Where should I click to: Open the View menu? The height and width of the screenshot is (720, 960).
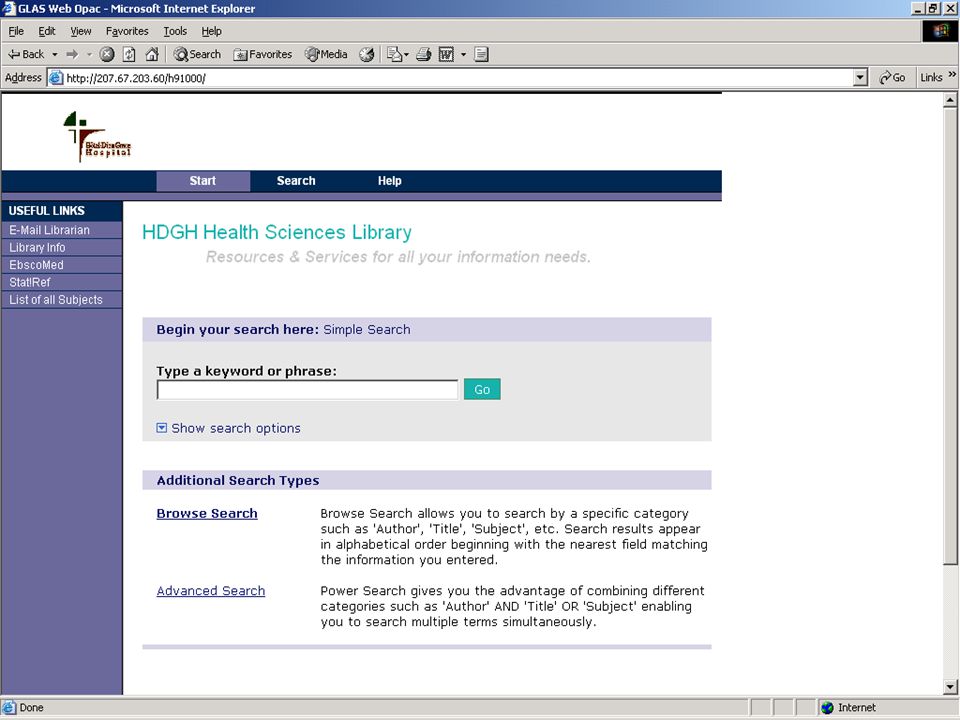click(80, 31)
